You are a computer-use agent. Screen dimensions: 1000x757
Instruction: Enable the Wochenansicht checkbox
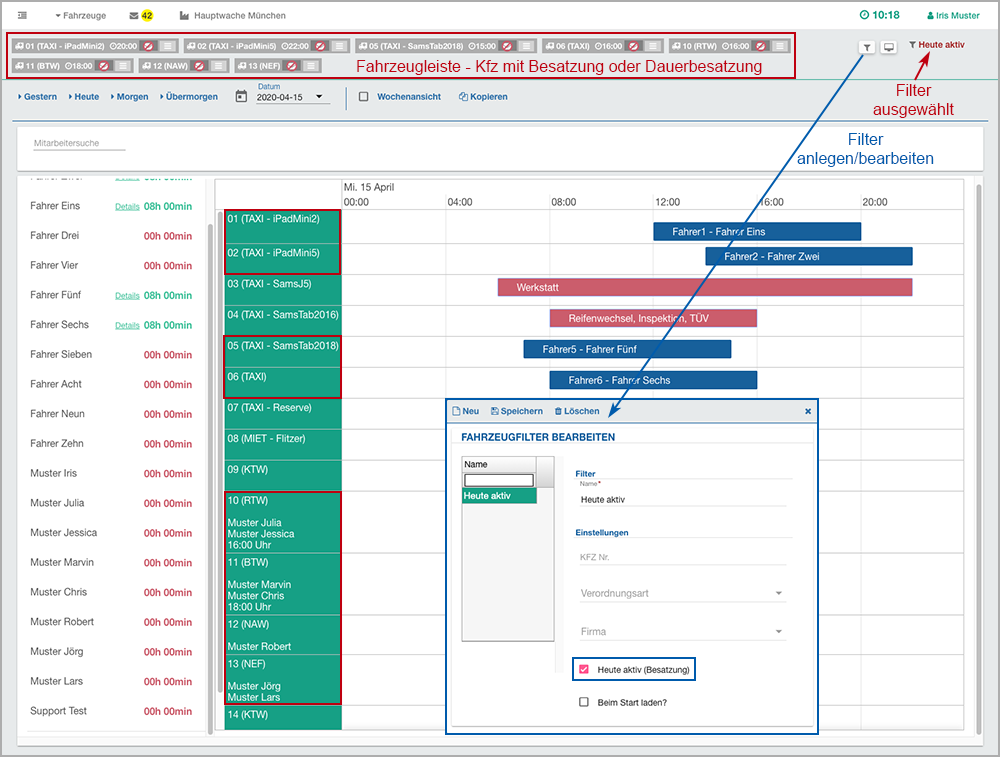point(364,97)
